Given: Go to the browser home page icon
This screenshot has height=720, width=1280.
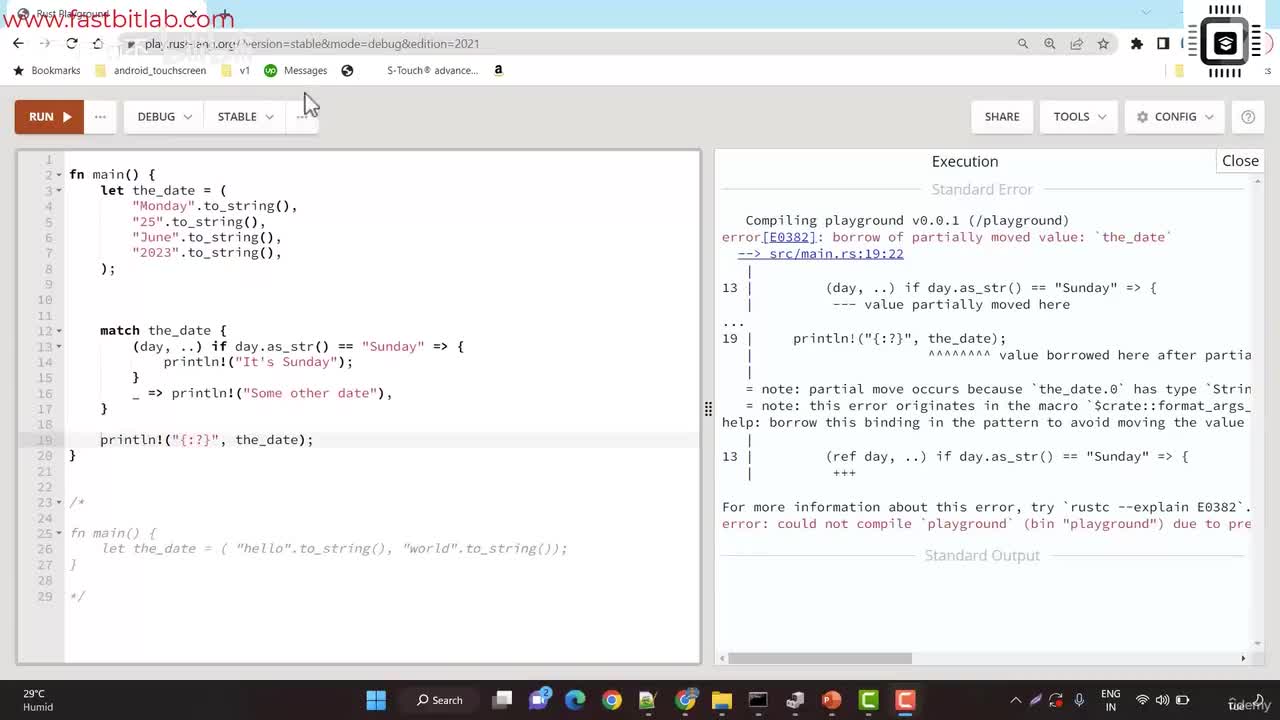Looking at the screenshot, I should pos(98,43).
